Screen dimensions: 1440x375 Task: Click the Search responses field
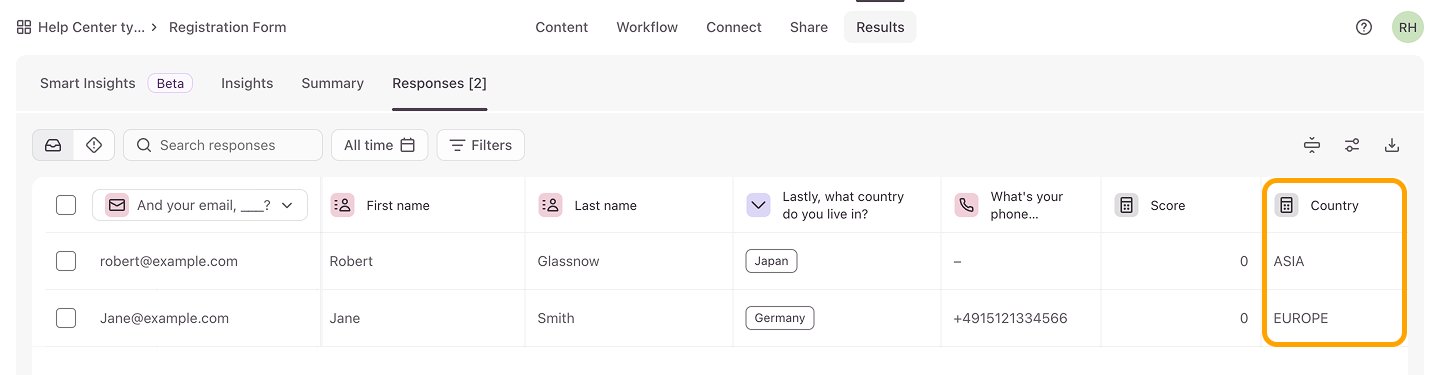223,145
